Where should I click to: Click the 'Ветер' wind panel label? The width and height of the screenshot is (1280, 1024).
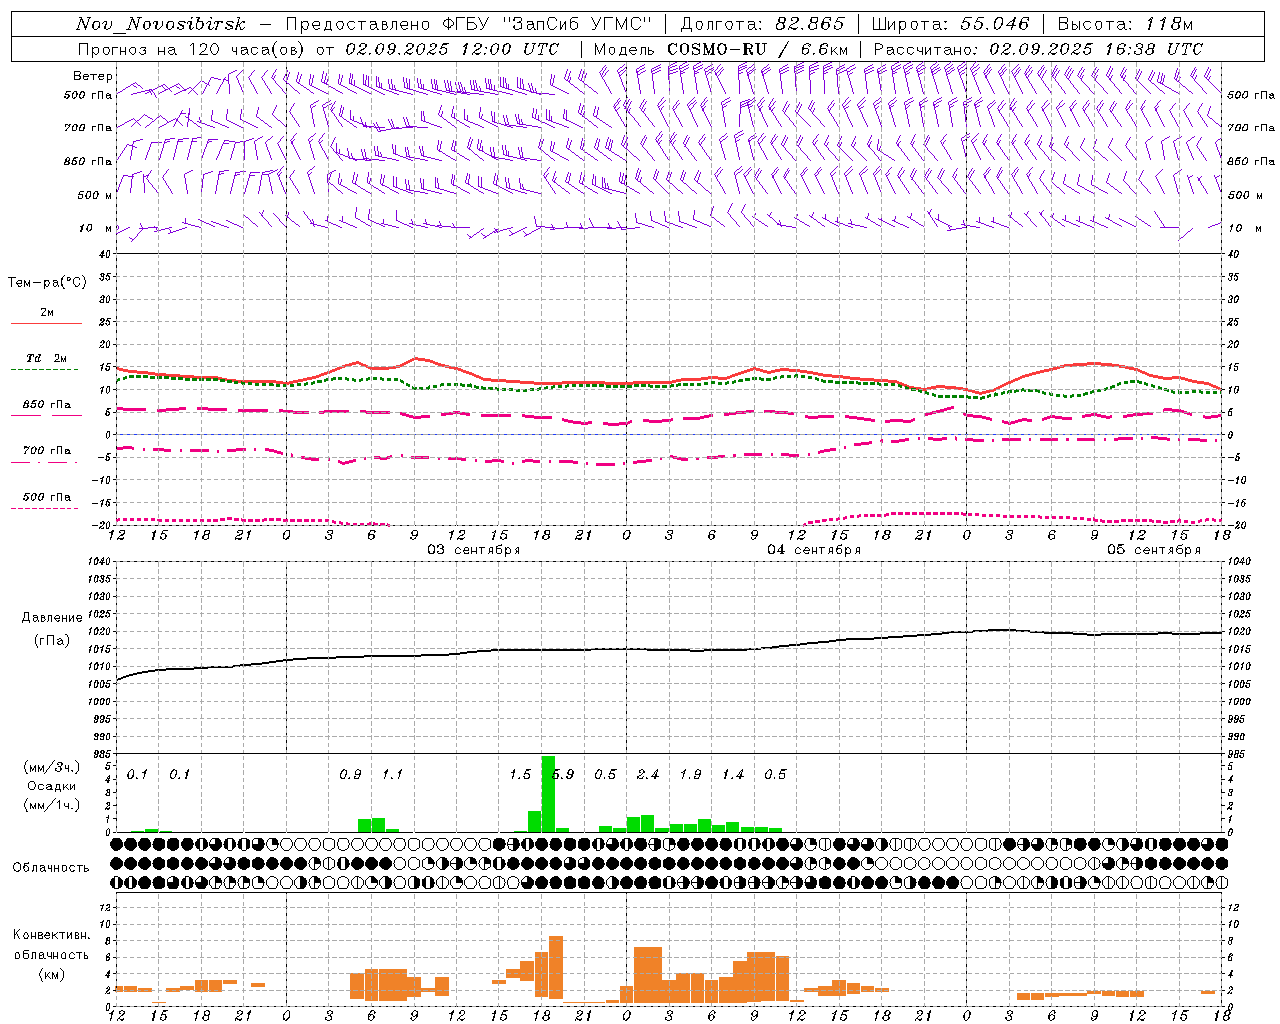pos(93,76)
